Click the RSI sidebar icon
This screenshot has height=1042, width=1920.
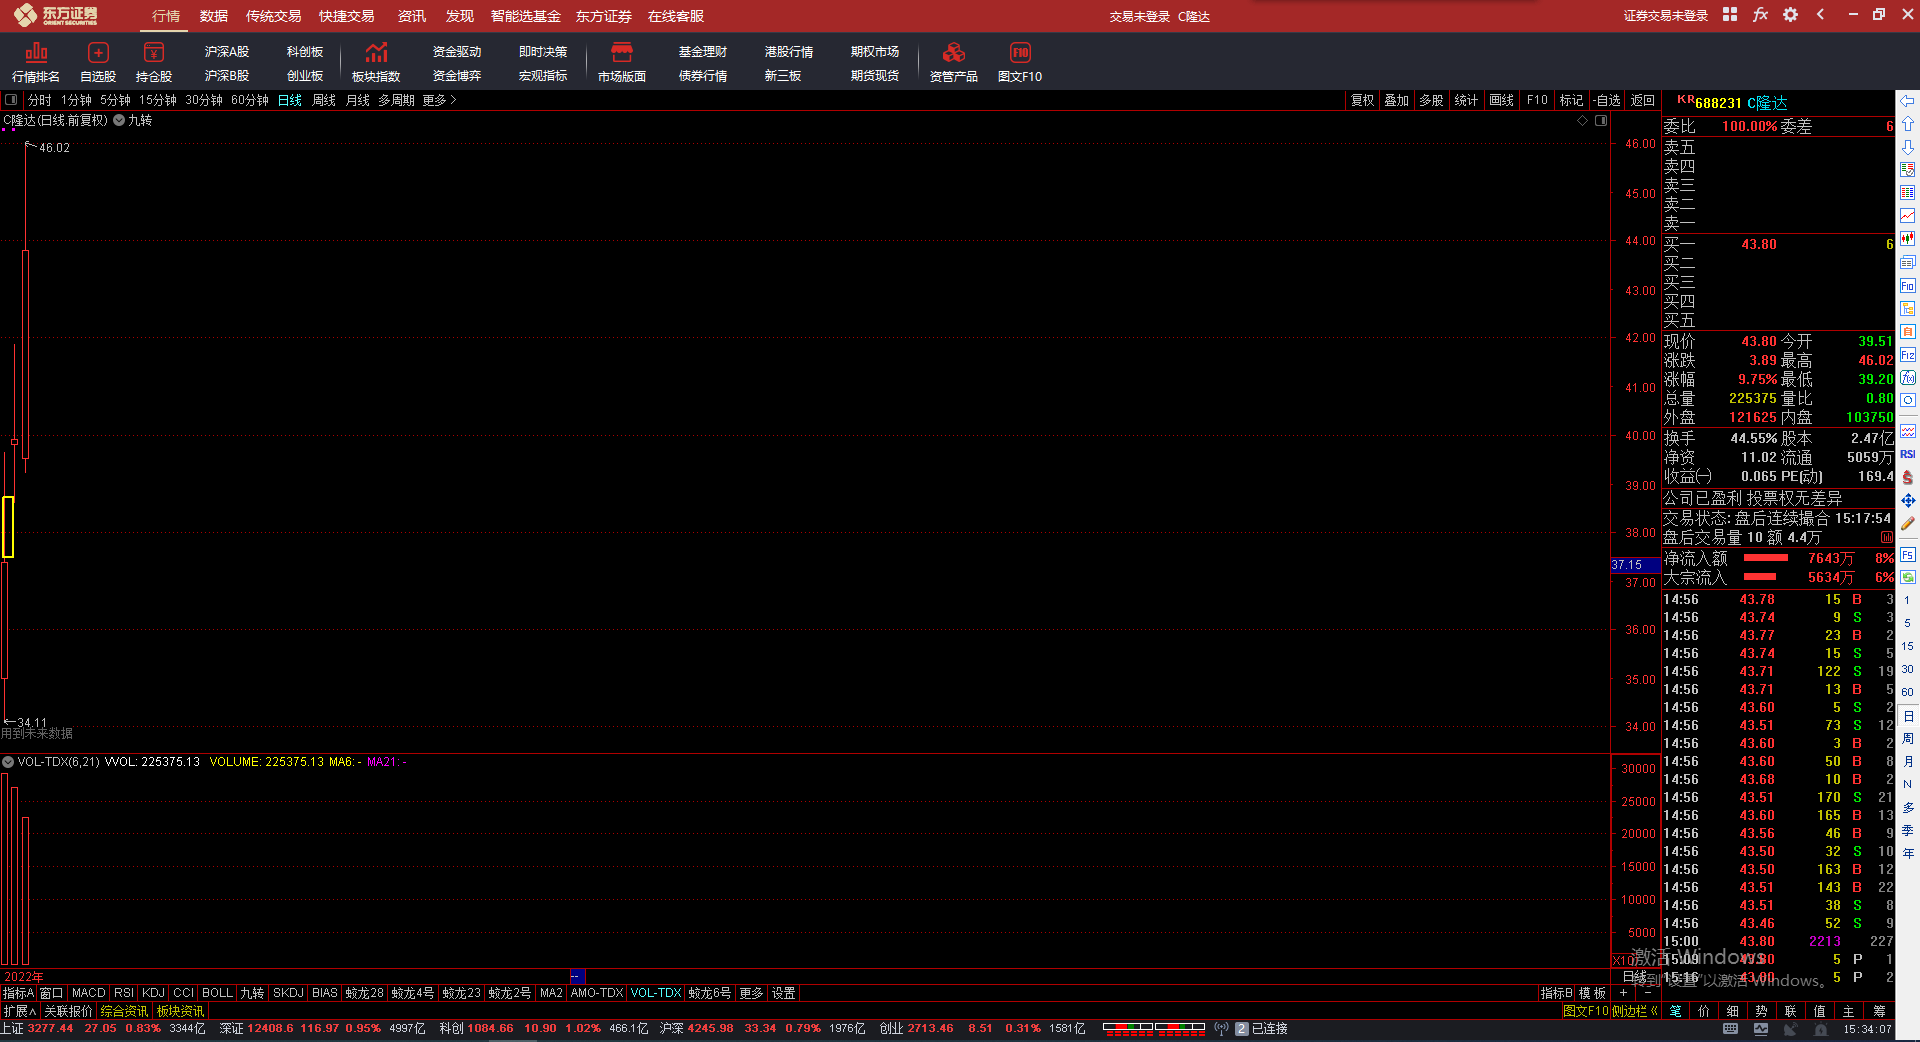1908,454
